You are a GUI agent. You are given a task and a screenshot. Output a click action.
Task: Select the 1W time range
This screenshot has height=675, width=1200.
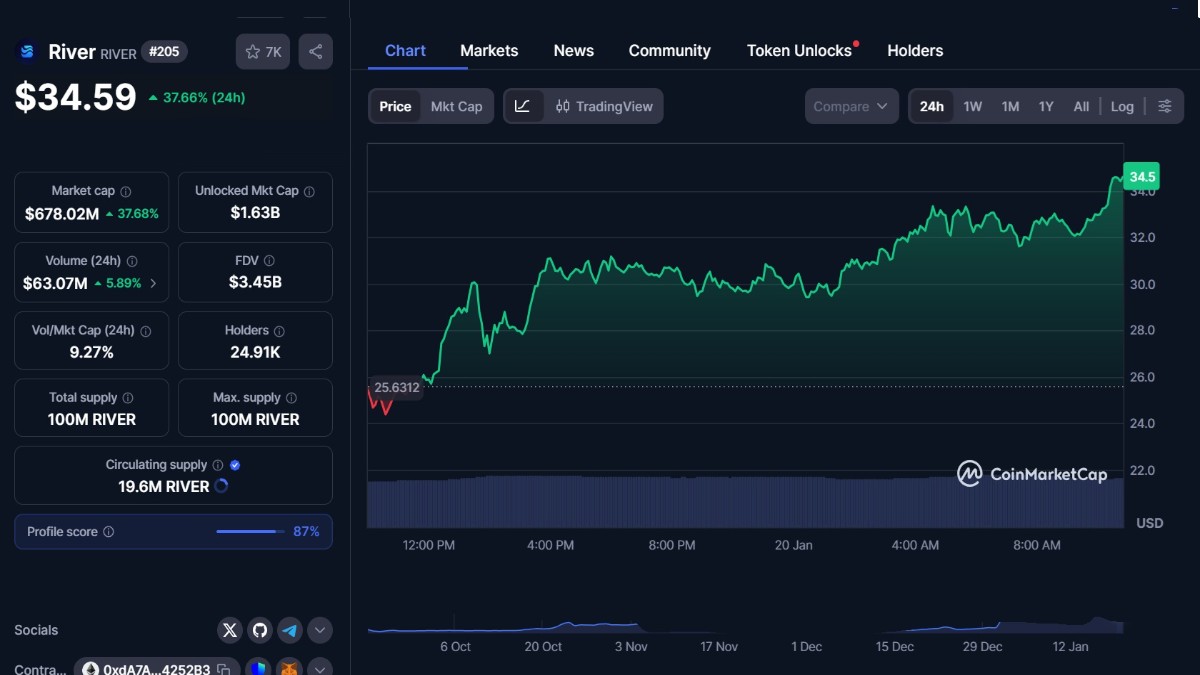pos(972,106)
